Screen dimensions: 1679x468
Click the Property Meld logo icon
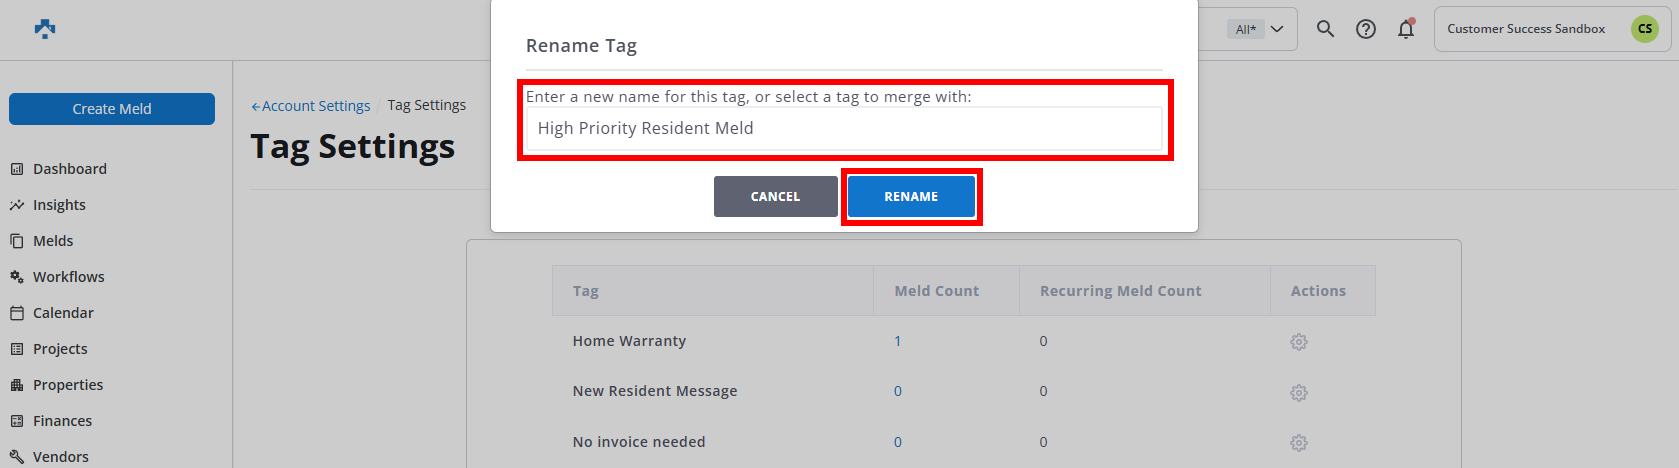[x=45, y=29]
